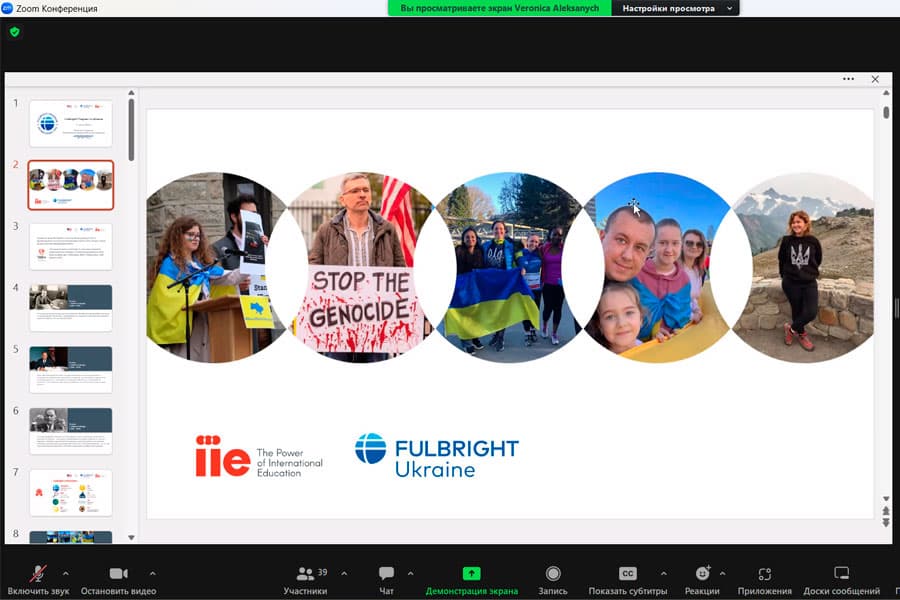Click main slide scroll up arrow
The width and height of the screenshot is (900, 600).
point(886,92)
